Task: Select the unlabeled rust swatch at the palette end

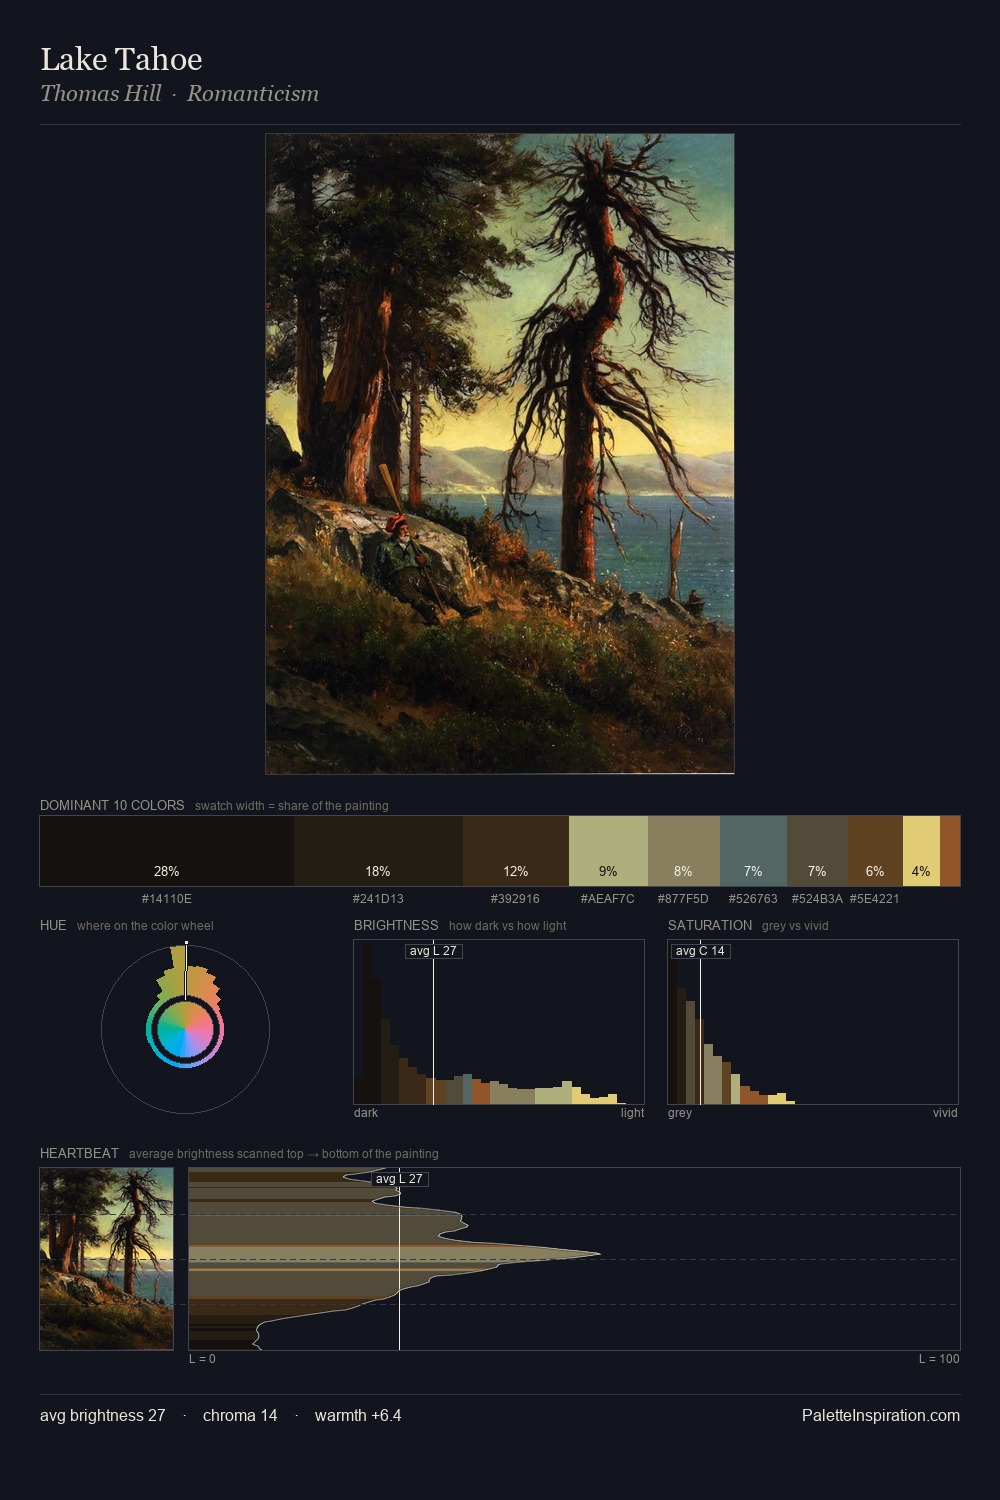Action: pyautogui.click(x=950, y=851)
